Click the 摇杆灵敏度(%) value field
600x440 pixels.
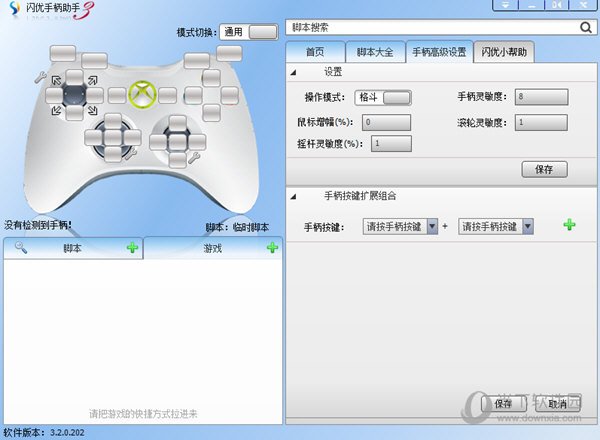click(391, 143)
